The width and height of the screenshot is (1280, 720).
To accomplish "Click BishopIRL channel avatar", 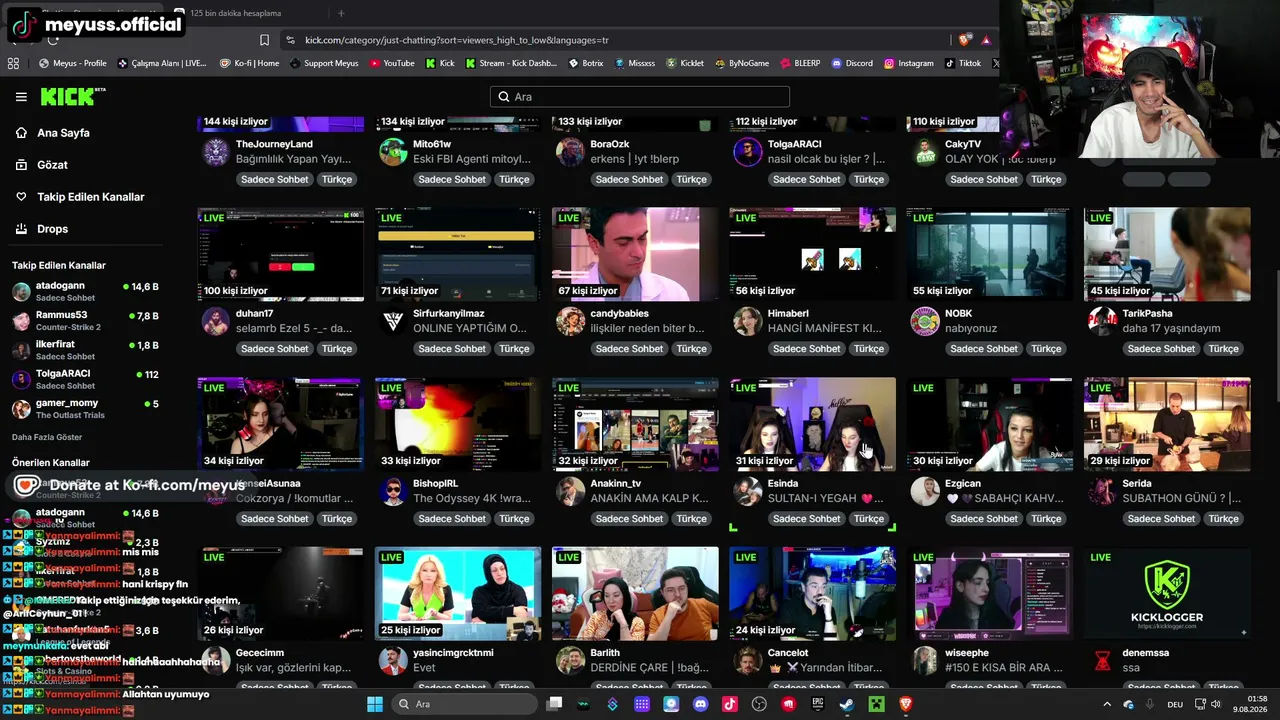I will click(x=393, y=491).
